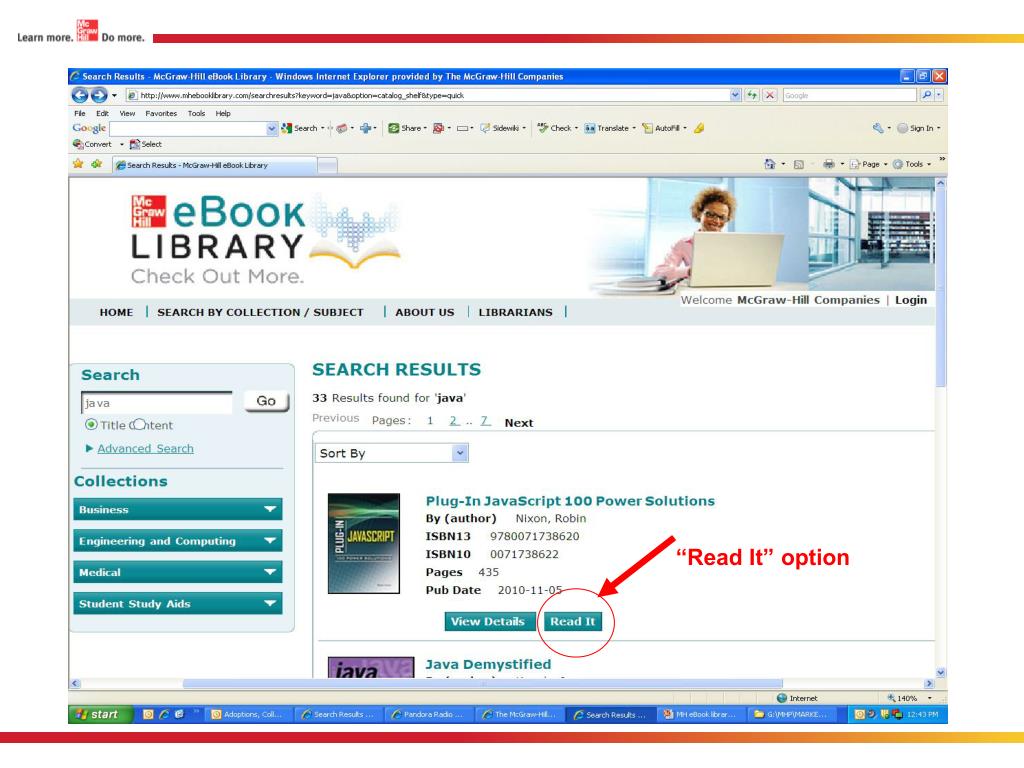Screen dimensions: 1024x768
Task: Open the Edit menu
Action: click(102, 113)
